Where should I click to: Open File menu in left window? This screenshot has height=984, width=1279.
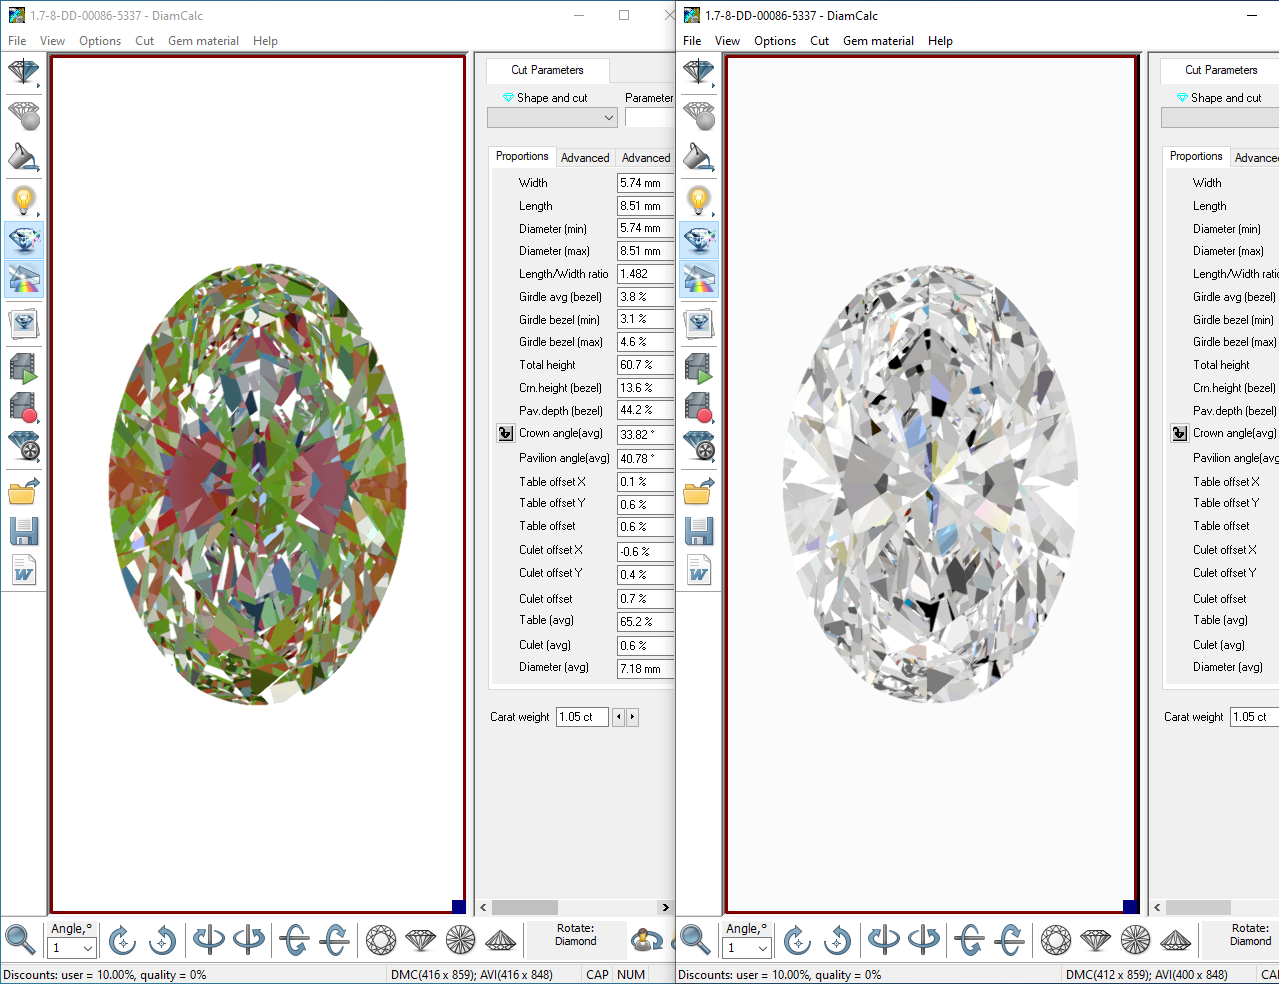tap(17, 41)
